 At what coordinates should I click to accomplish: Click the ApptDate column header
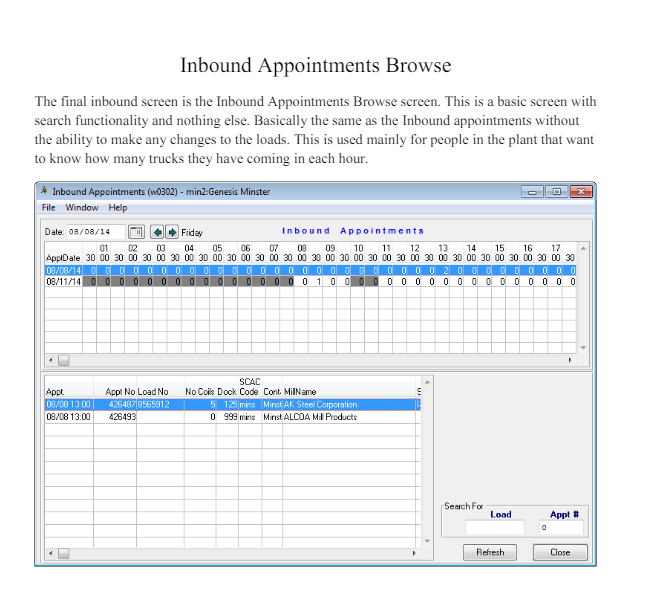pos(63,258)
